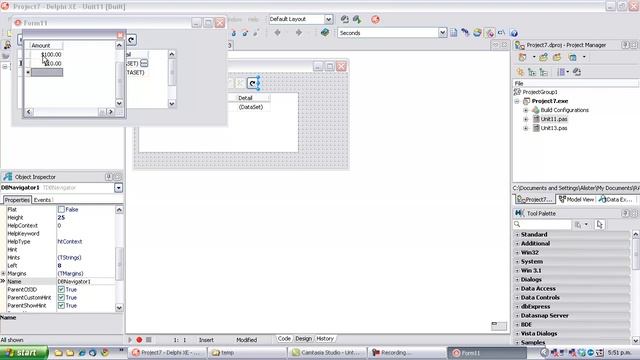640x360 pixels.
Task: Expand the Unit13.pas node
Action: coord(526,128)
